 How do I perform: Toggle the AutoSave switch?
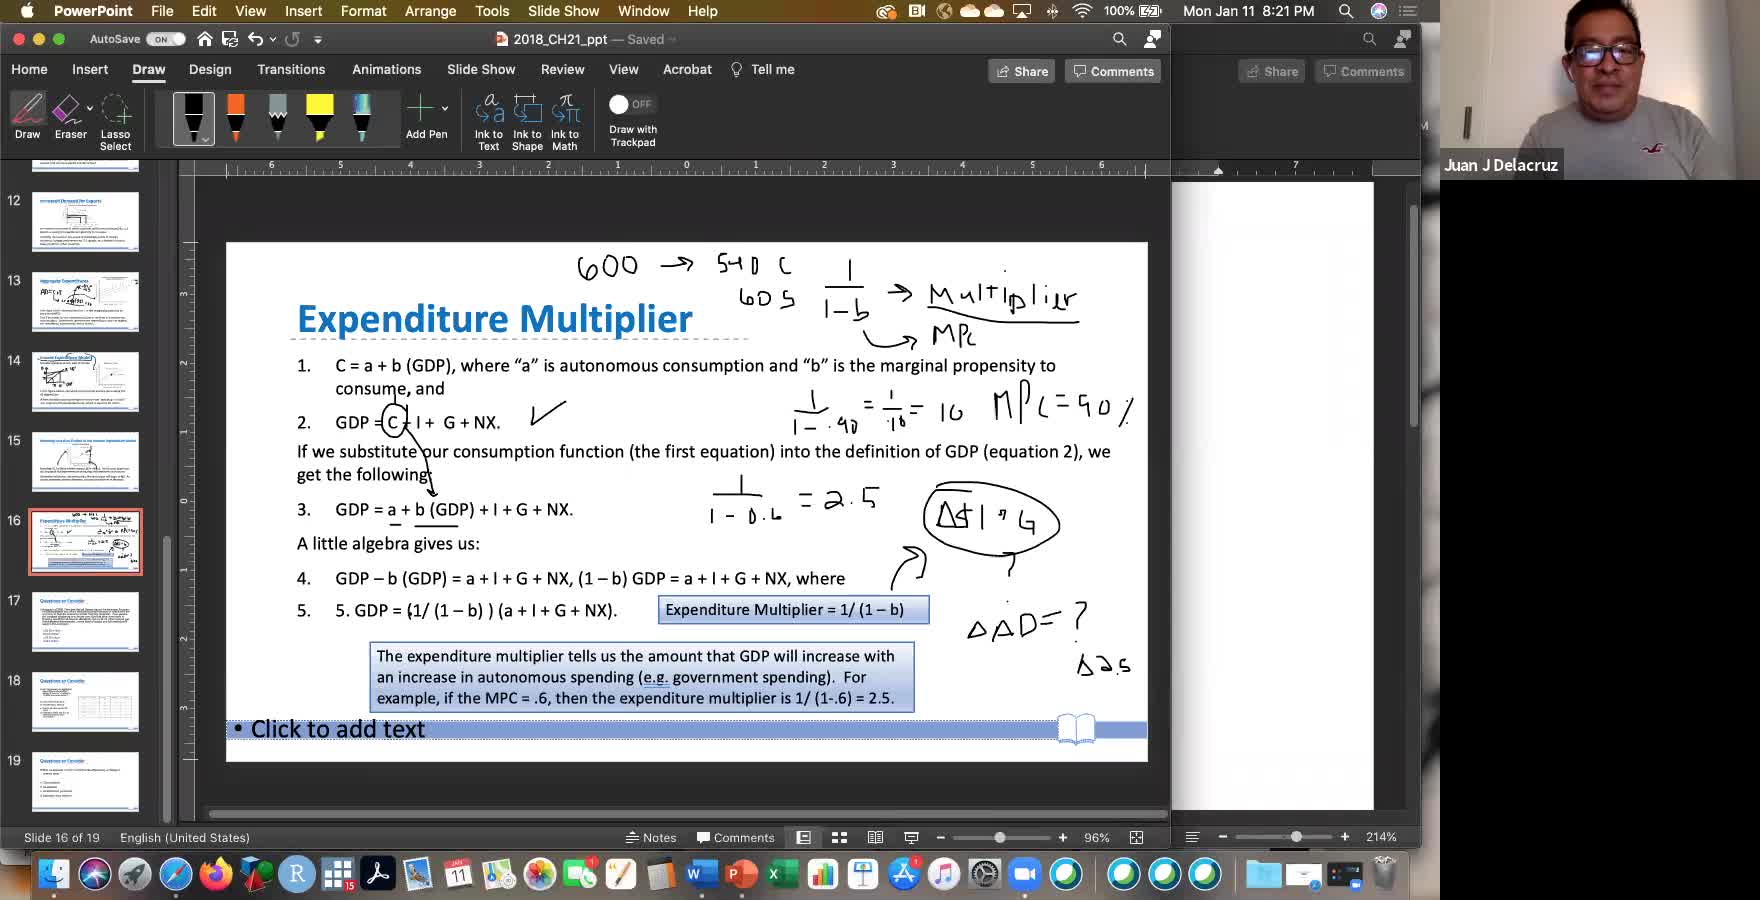(x=165, y=39)
